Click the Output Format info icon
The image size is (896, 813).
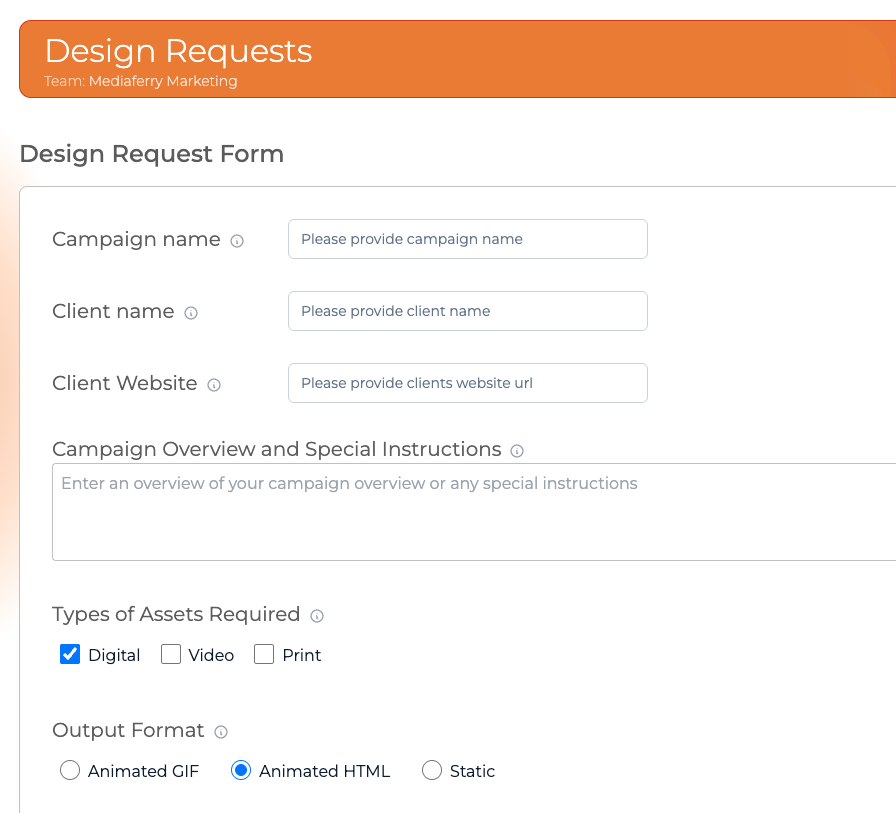[221, 732]
